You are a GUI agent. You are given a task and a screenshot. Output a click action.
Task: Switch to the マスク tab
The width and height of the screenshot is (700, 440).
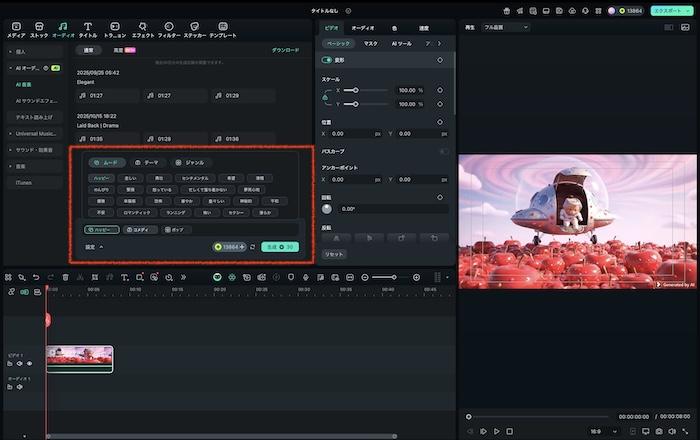point(370,44)
